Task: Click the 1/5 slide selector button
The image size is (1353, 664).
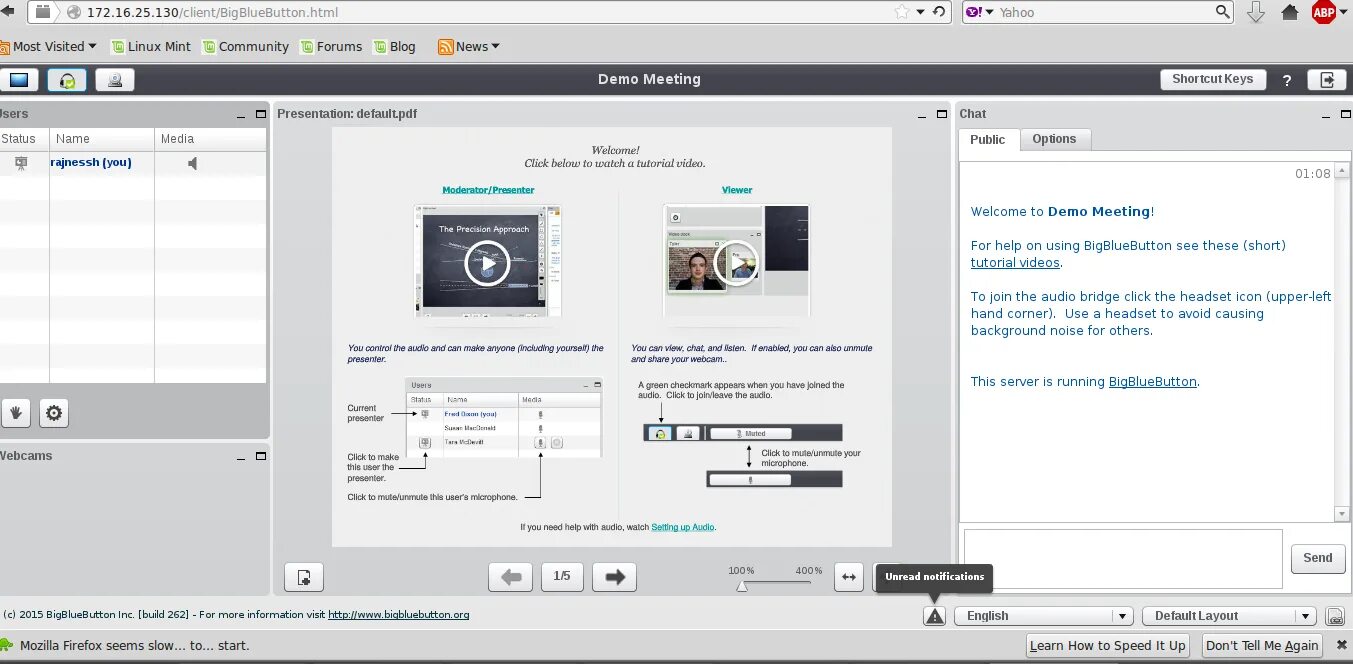Action: [x=562, y=576]
